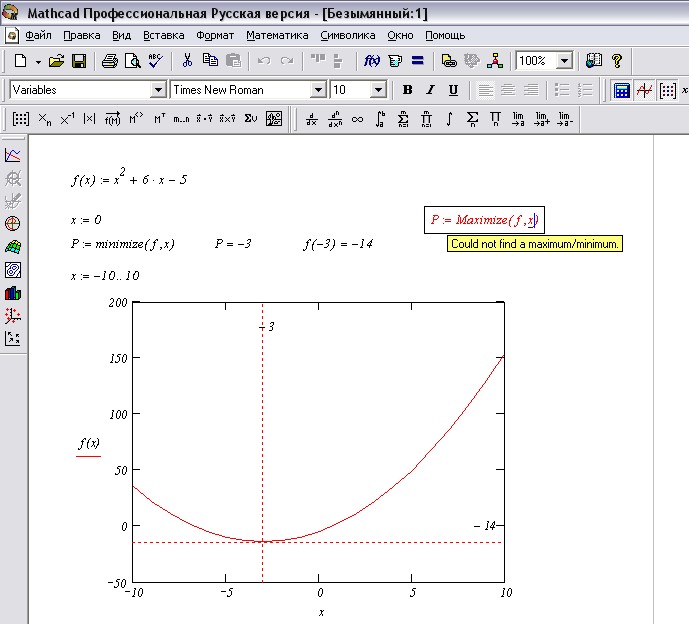689x624 pixels.
Task: Open the graph toolbar
Action: (644, 91)
